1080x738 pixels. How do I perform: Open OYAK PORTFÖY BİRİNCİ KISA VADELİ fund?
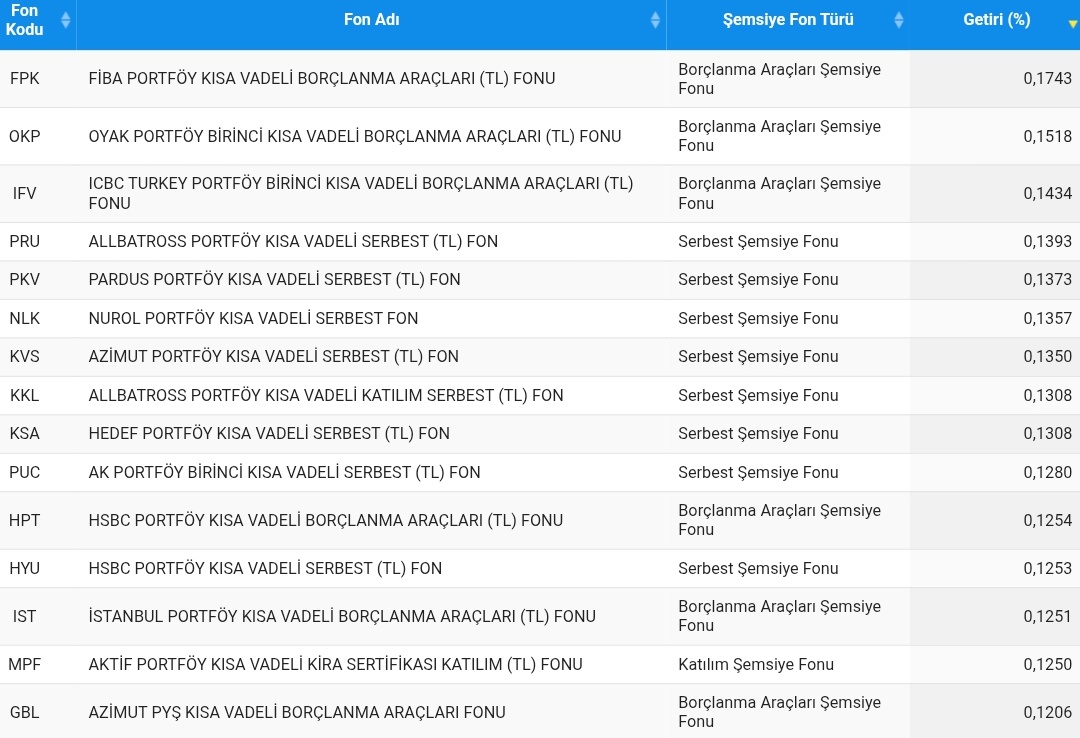[x=355, y=136]
